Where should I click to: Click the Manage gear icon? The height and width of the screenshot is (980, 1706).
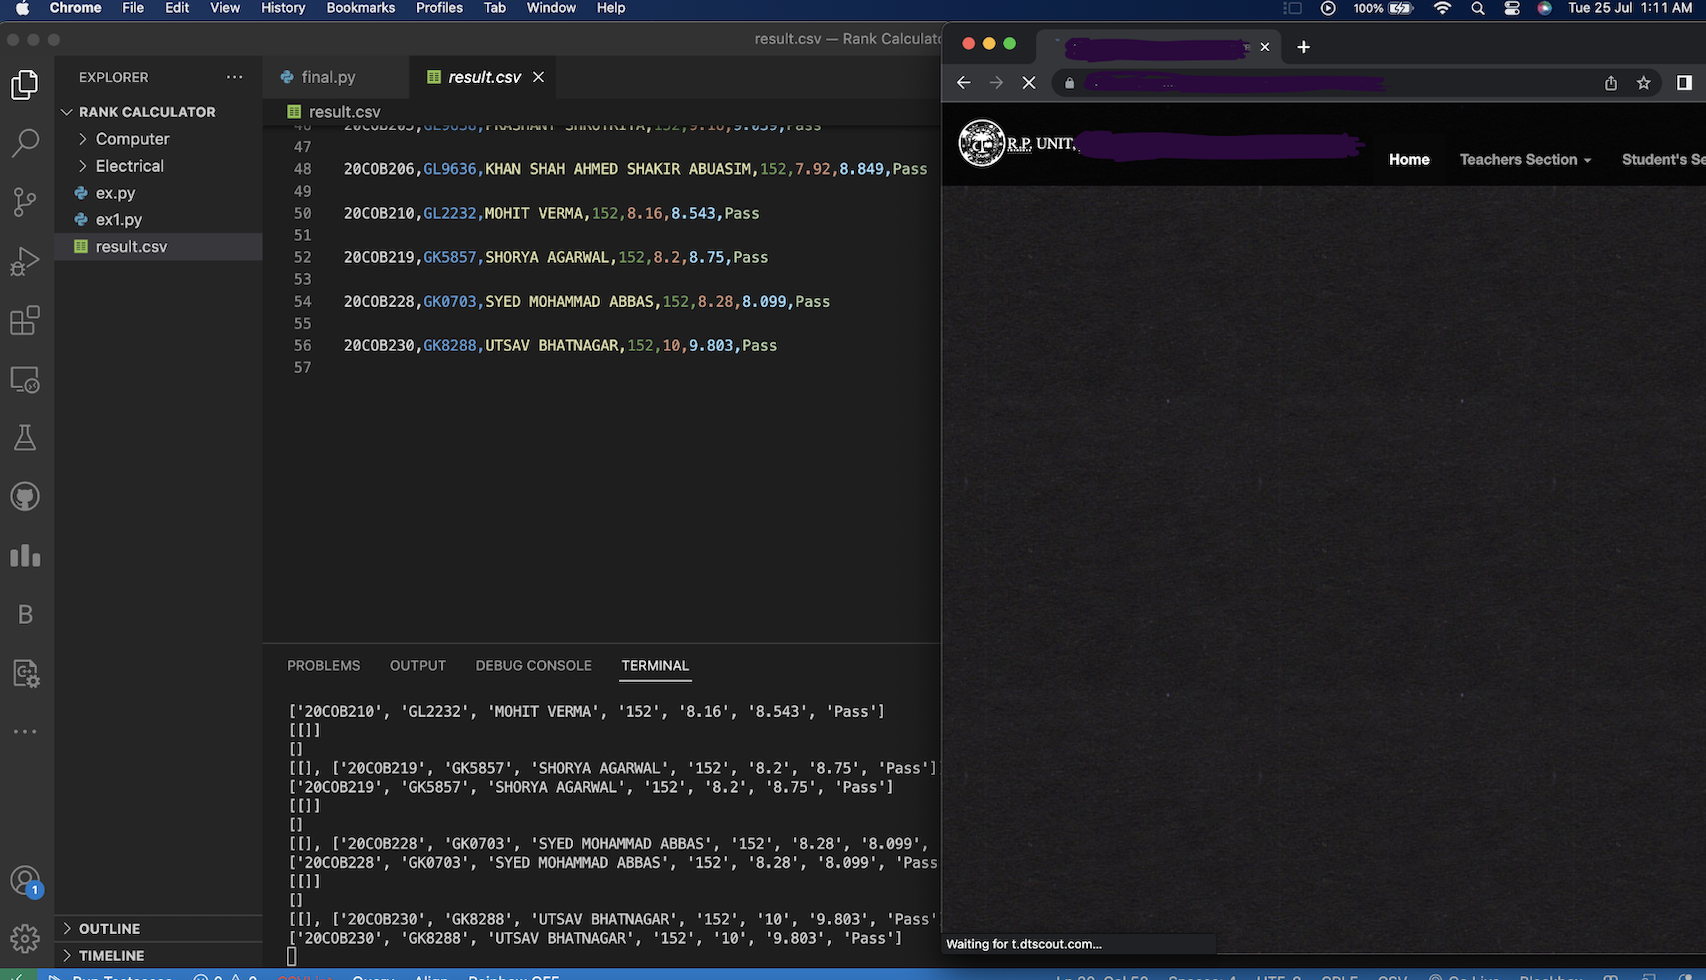click(25, 939)
